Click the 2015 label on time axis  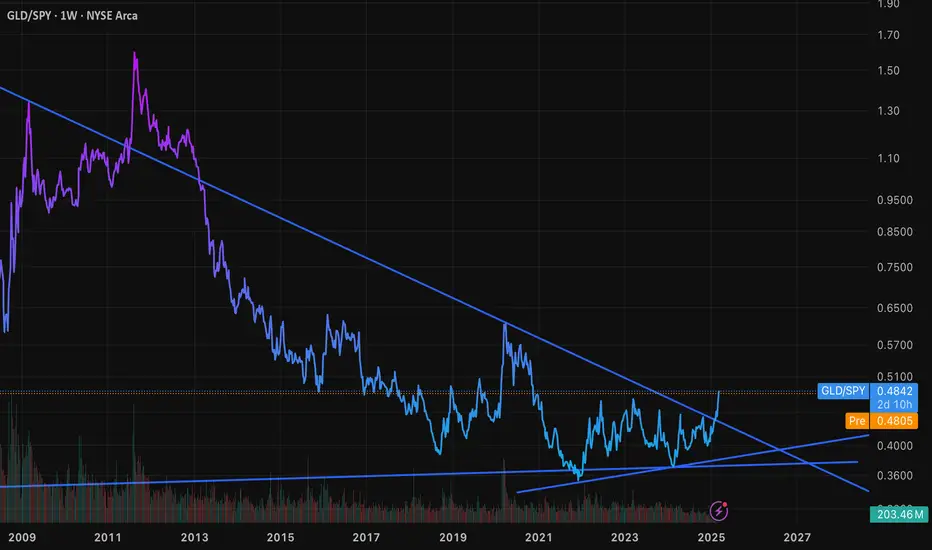pyautogui.click(x=280, y=538)
